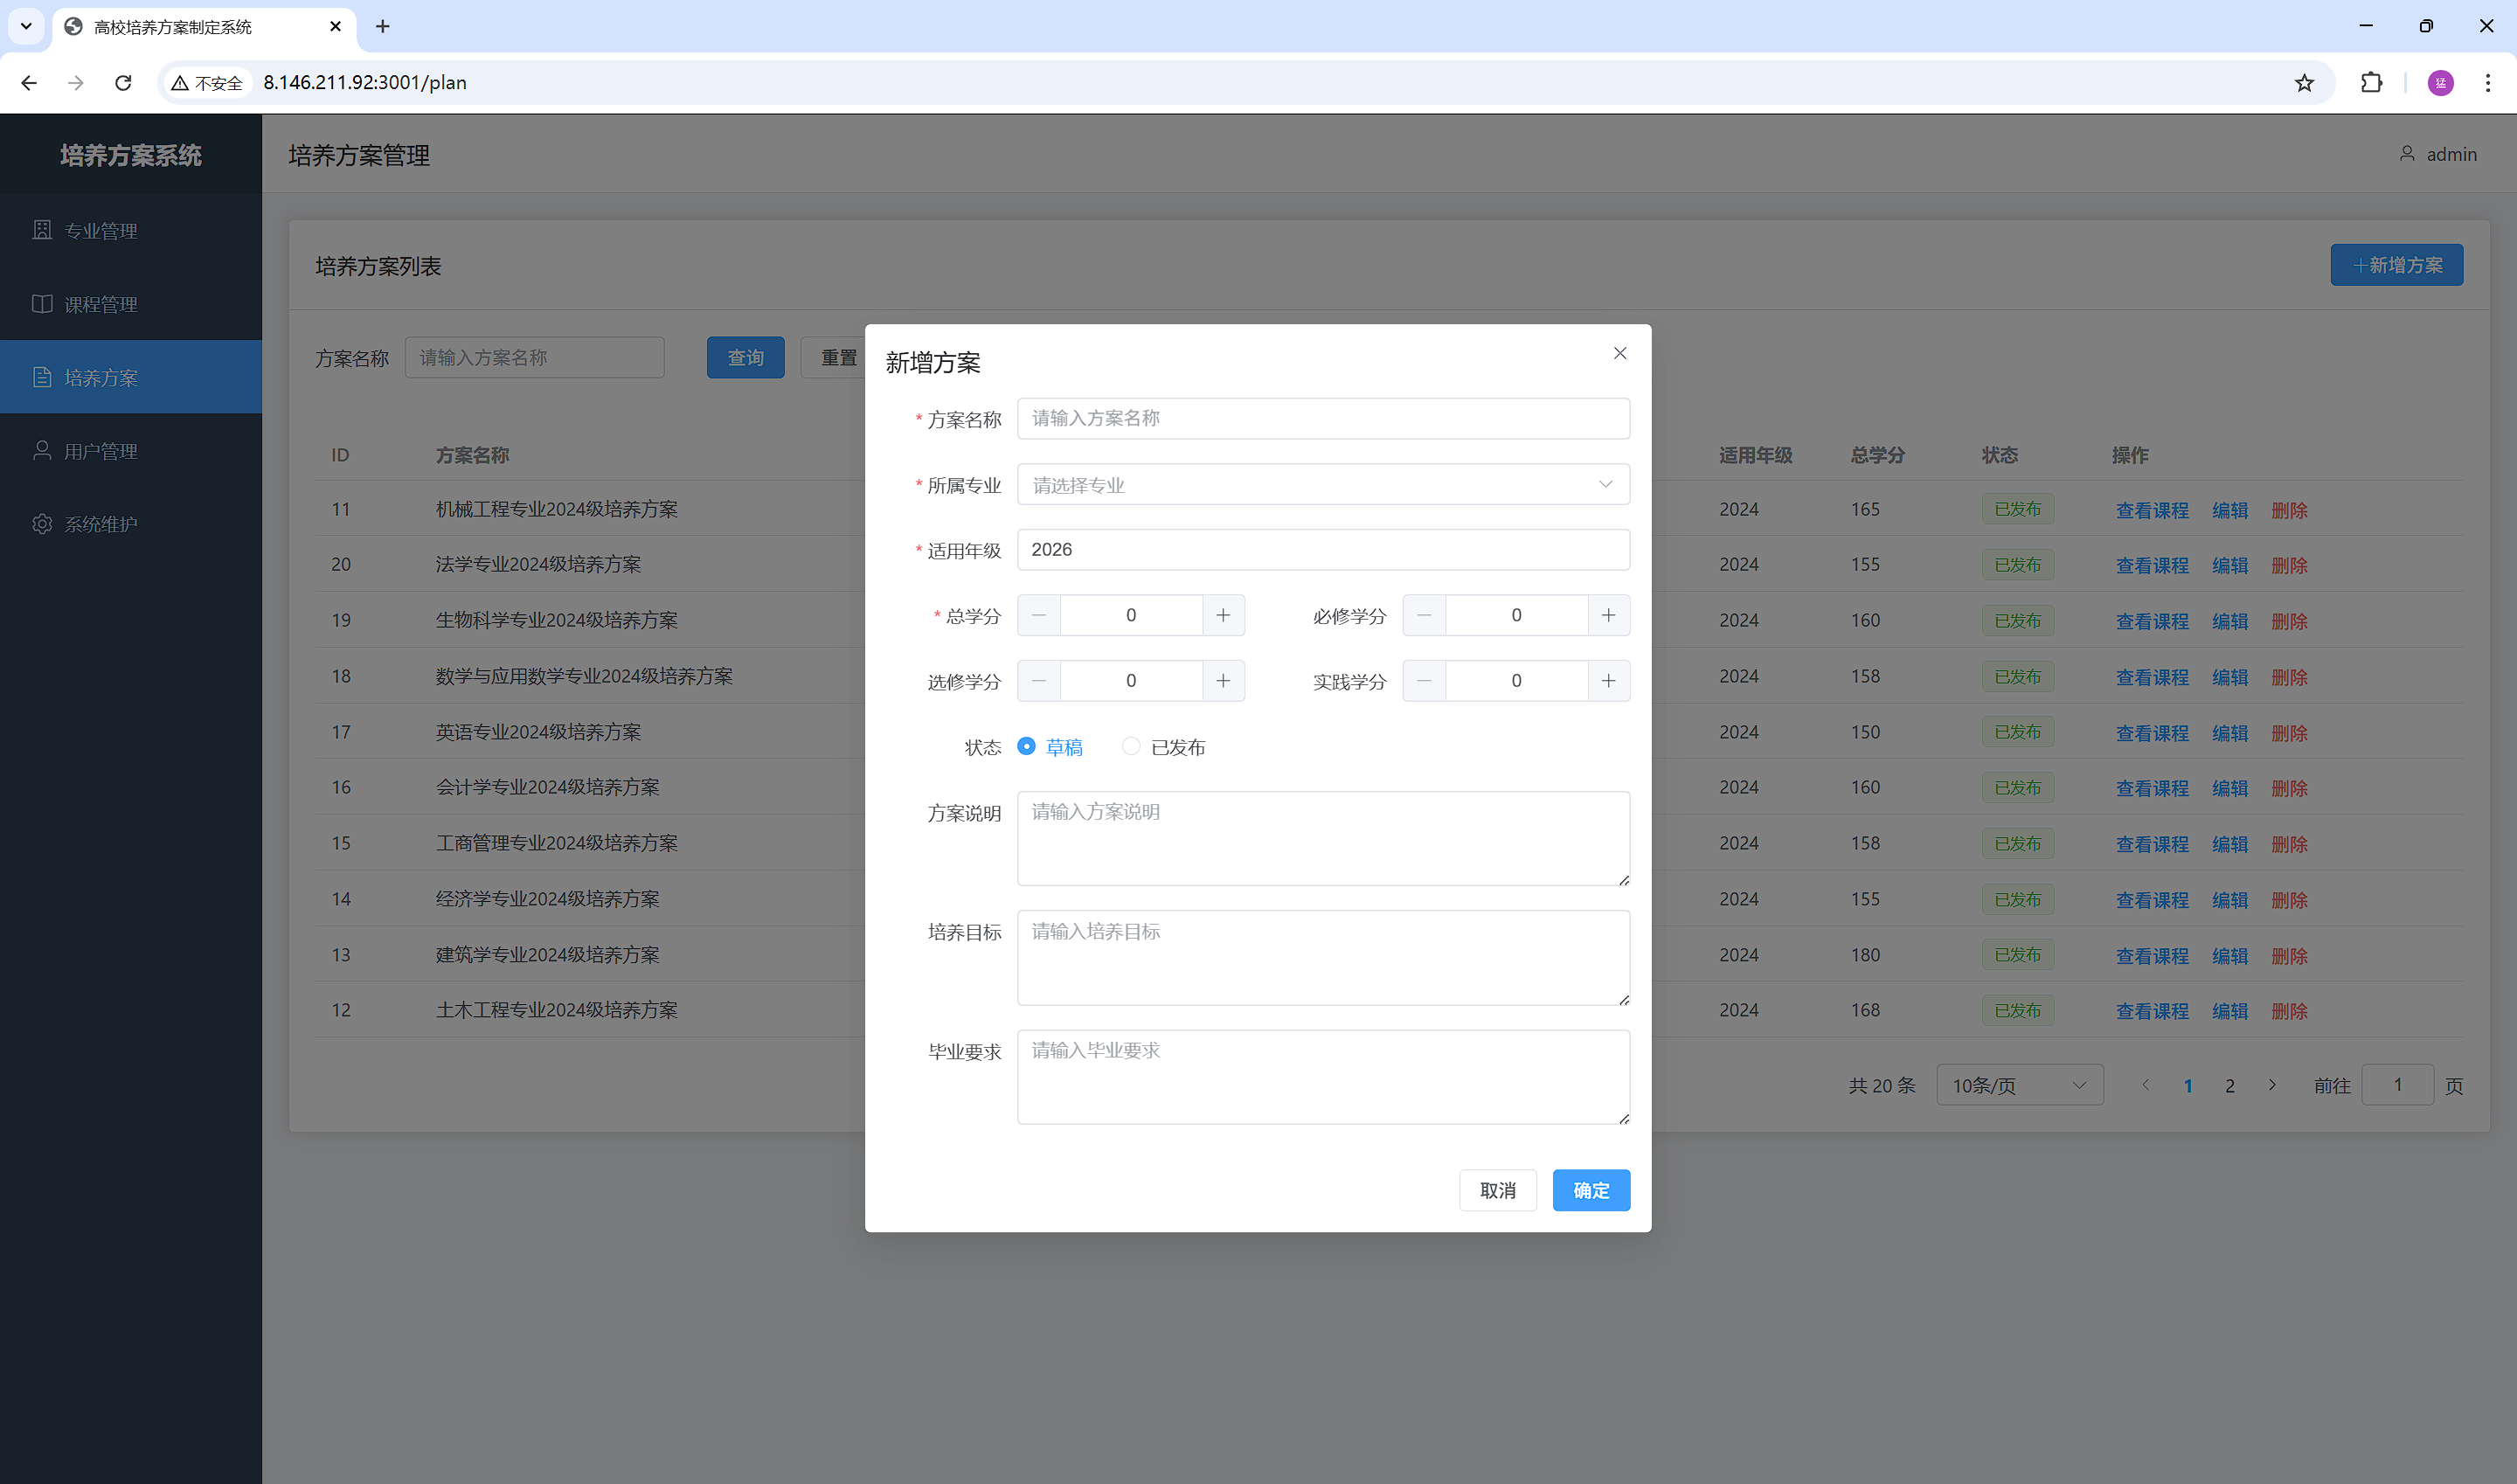Open the 10条/页 page size dropdown

[x=2018, y=1085]
